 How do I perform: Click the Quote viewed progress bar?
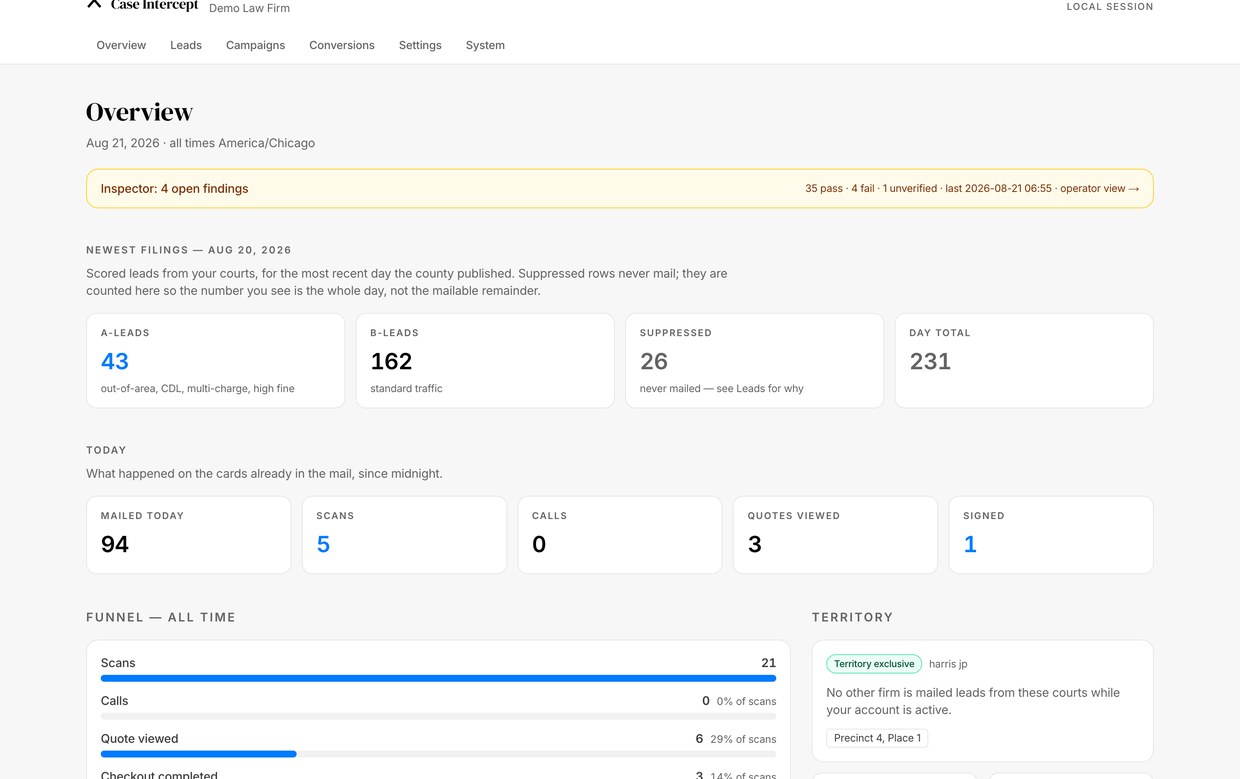click(438, 754)
